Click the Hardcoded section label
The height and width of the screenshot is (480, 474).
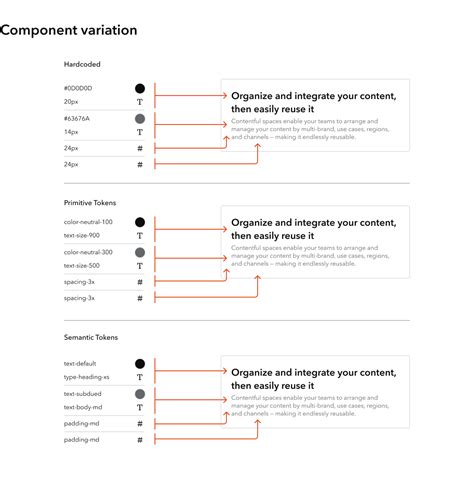click(82, 64)
